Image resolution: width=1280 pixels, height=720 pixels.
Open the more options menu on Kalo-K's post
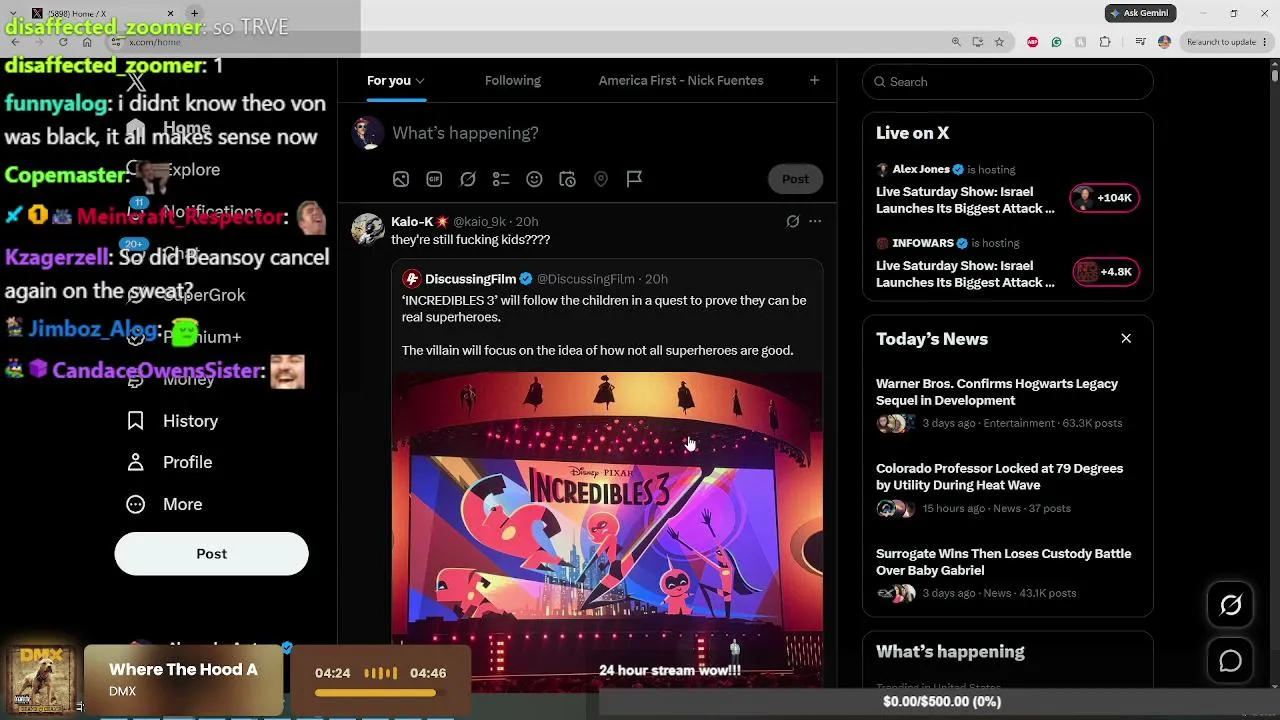point(815,221)
